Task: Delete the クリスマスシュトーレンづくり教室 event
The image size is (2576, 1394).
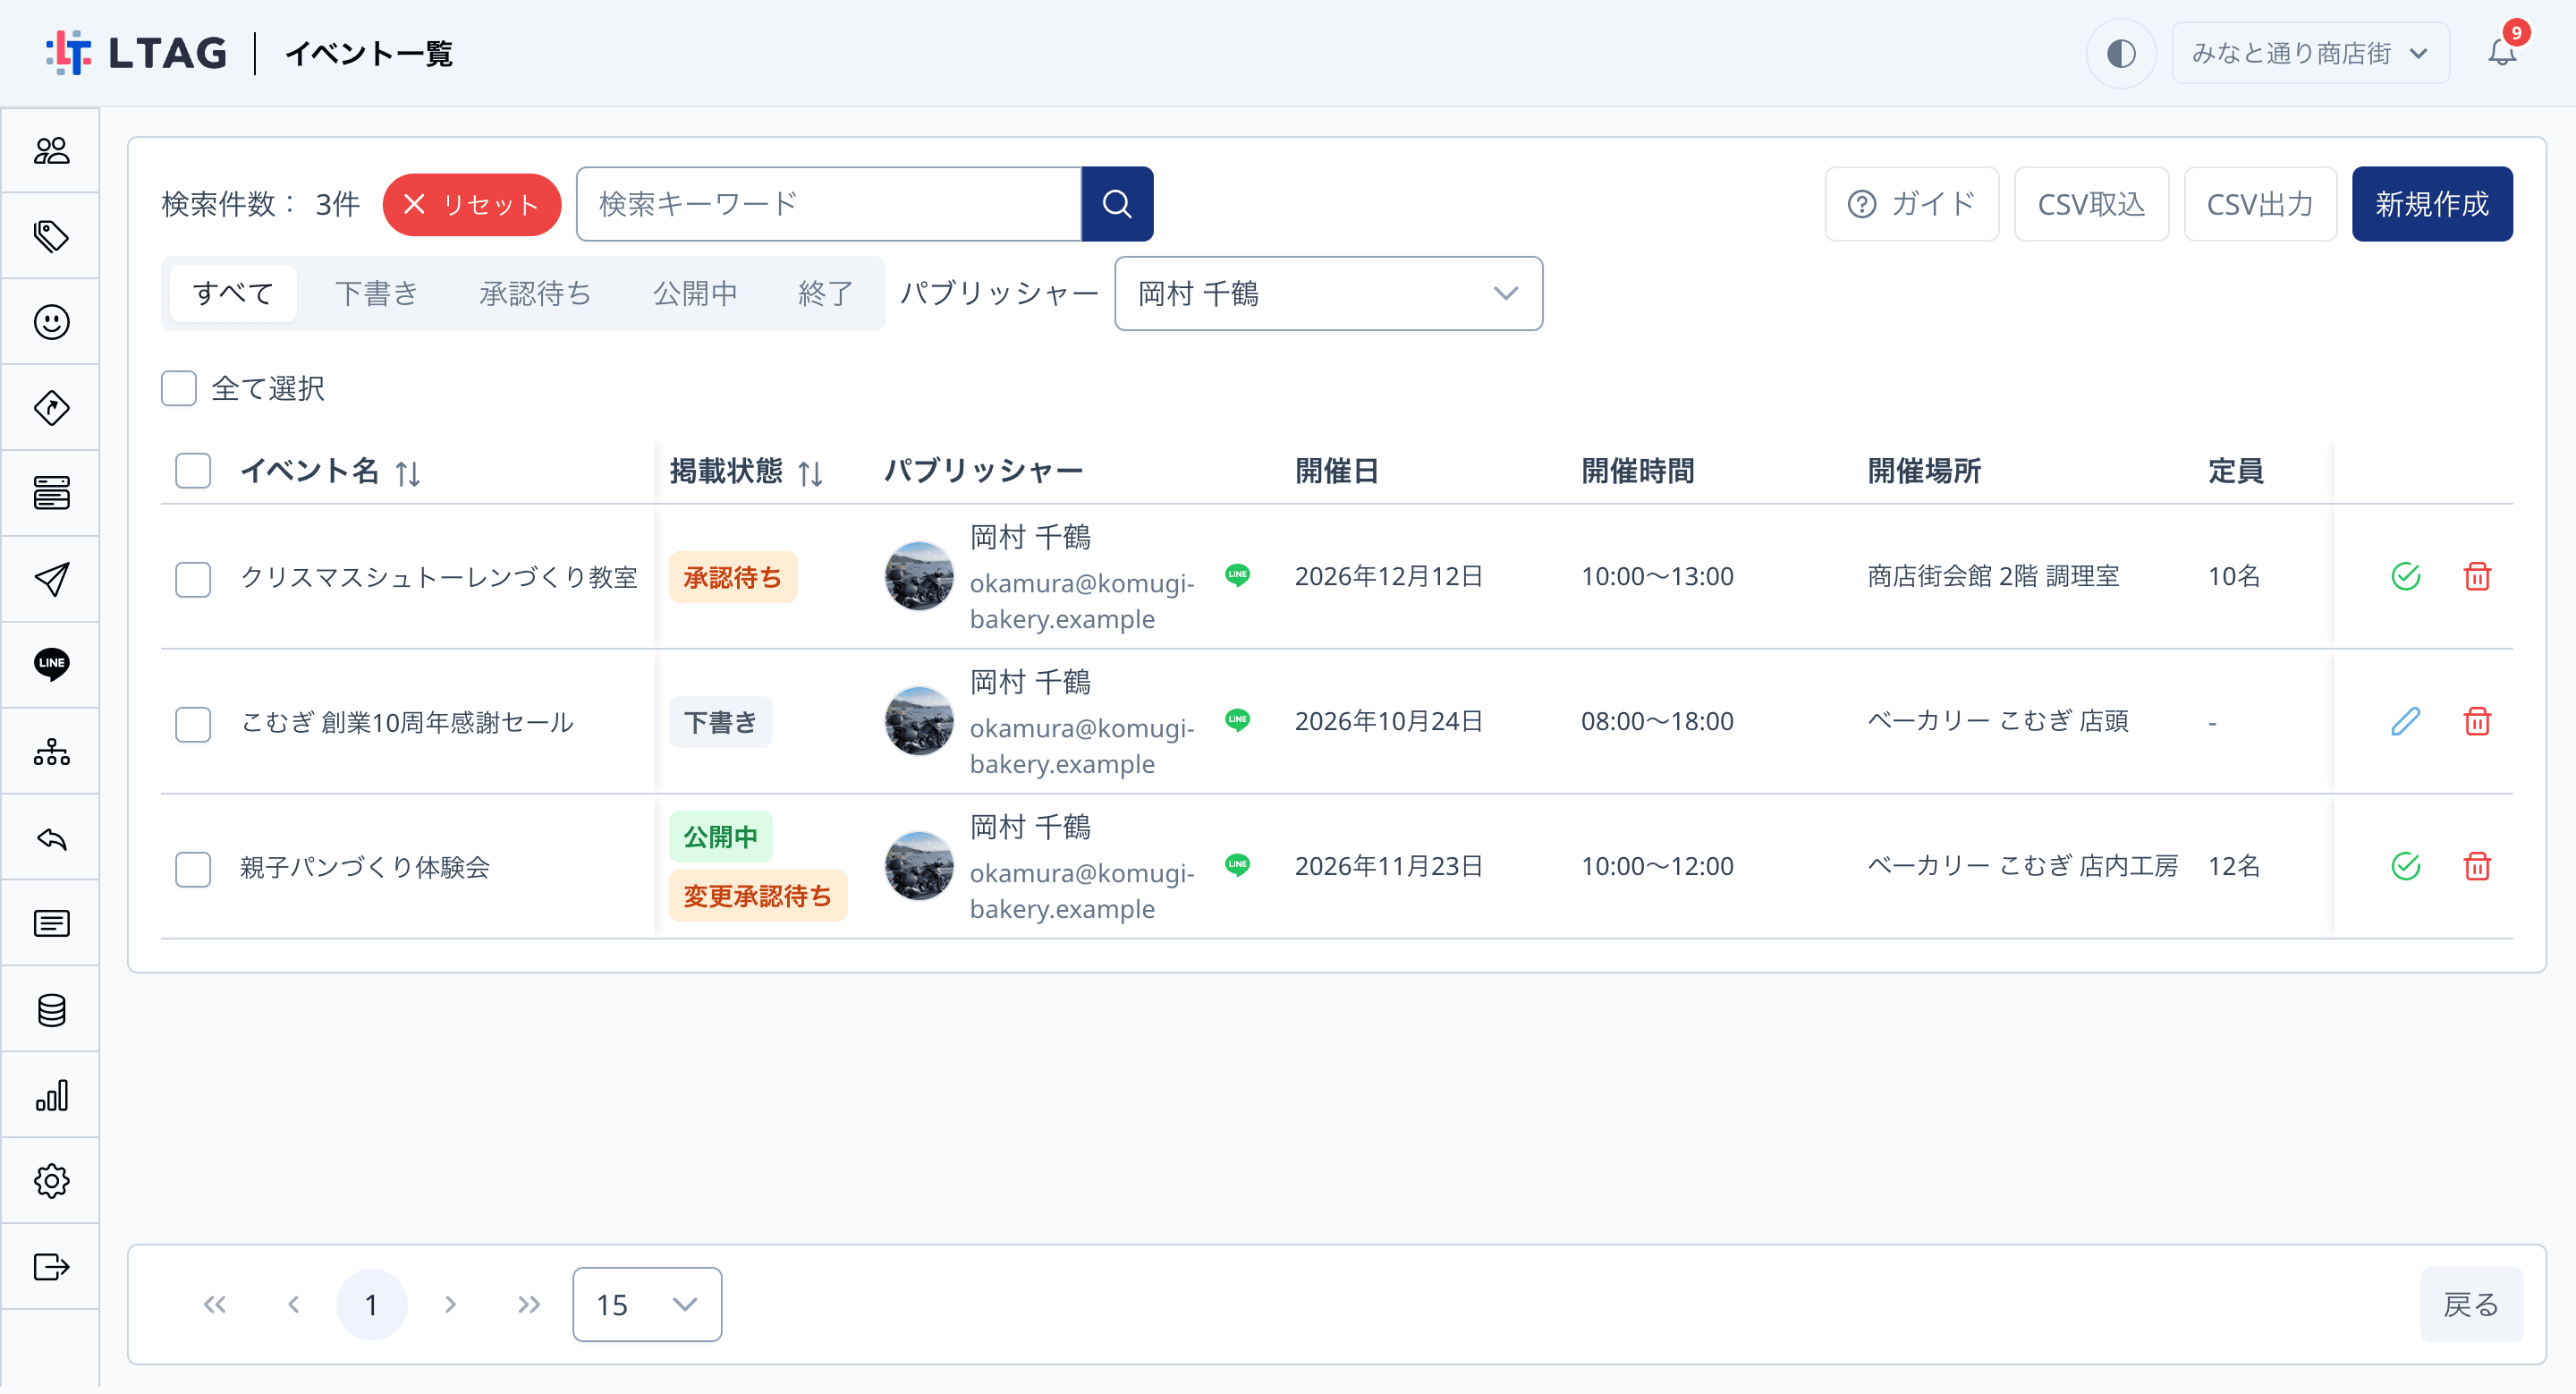Action: pyautogui.click(x=2476, y=576)
